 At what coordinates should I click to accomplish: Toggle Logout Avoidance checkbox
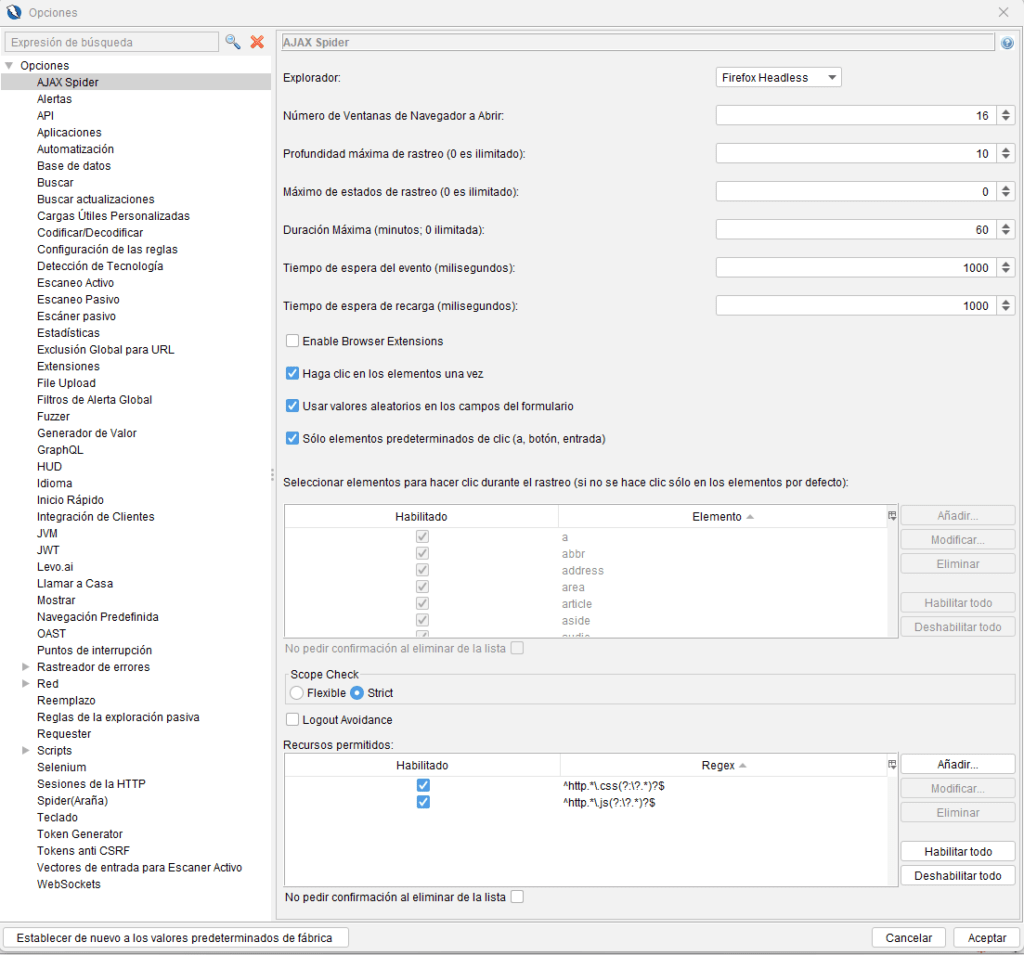pyautogui.click(x=293, y=720)
